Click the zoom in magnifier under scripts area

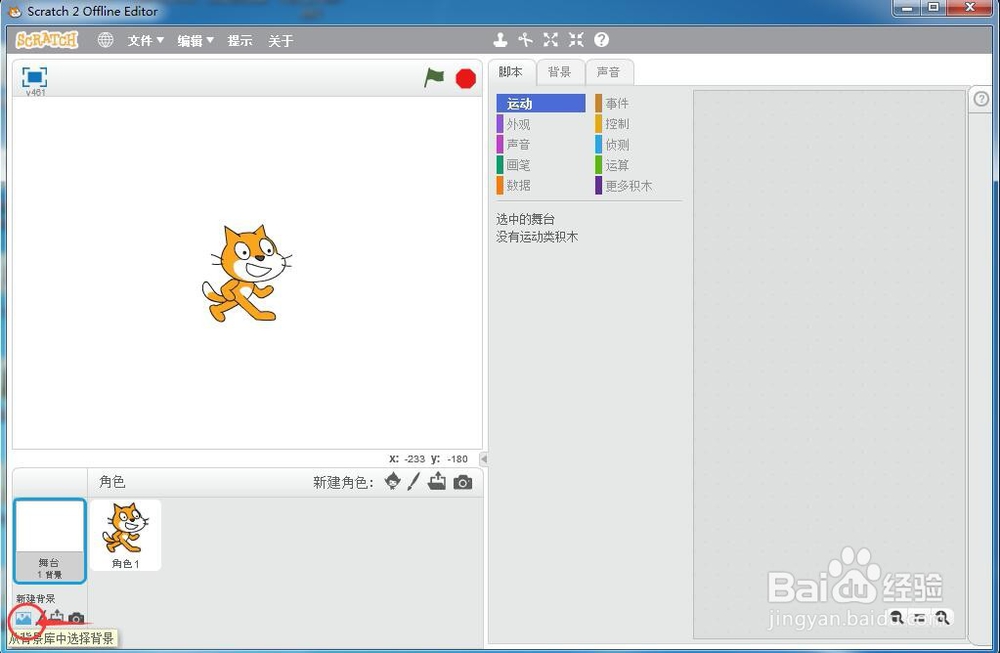point(897,617)
